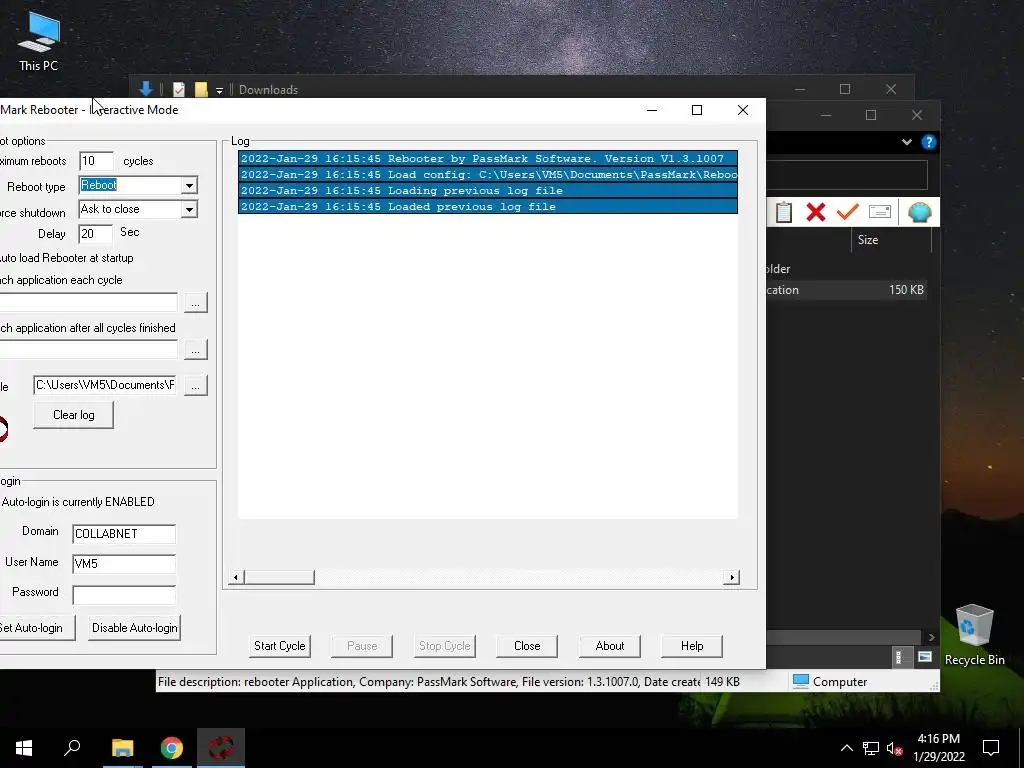
Task: Click the Domain field containing COLLABNET
Action: coord(124,534)
